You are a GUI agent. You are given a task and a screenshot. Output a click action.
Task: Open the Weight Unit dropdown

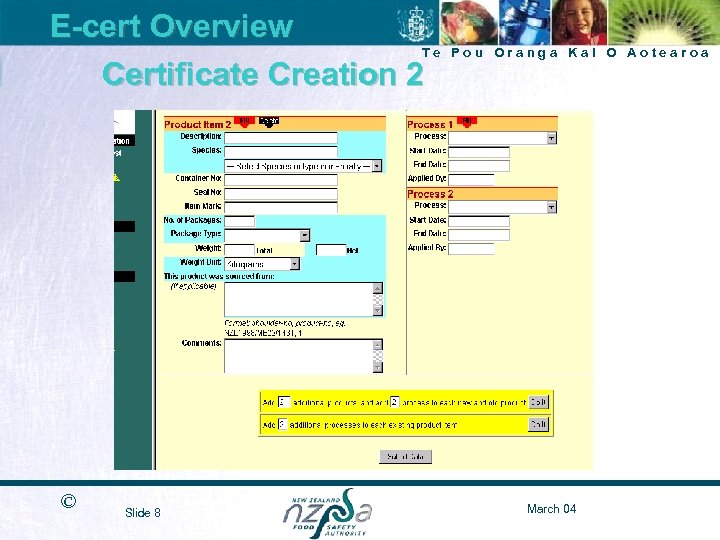click(x=295, y=264)
